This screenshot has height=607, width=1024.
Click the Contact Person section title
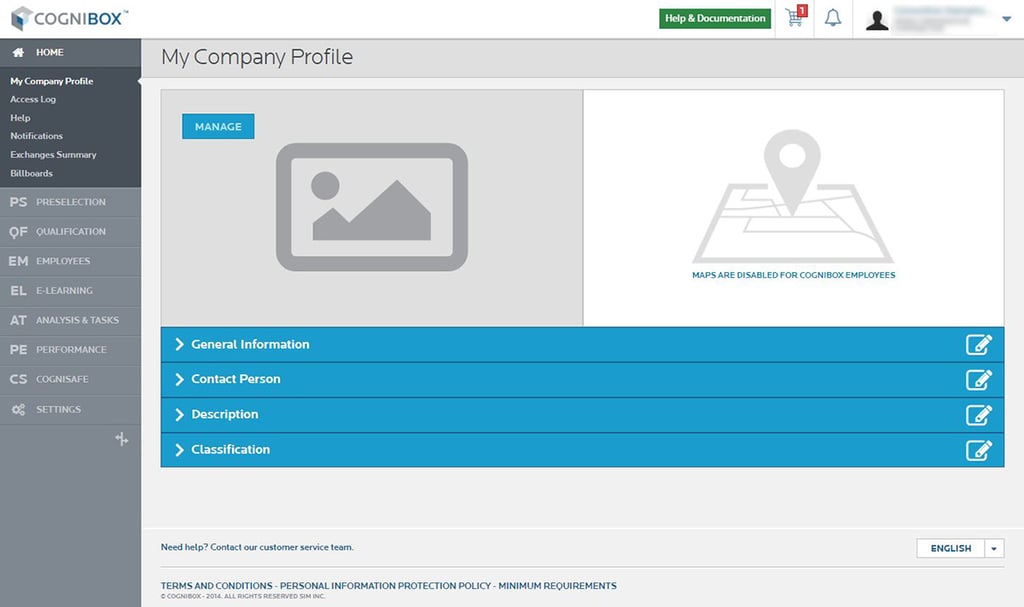coord(236,379)
